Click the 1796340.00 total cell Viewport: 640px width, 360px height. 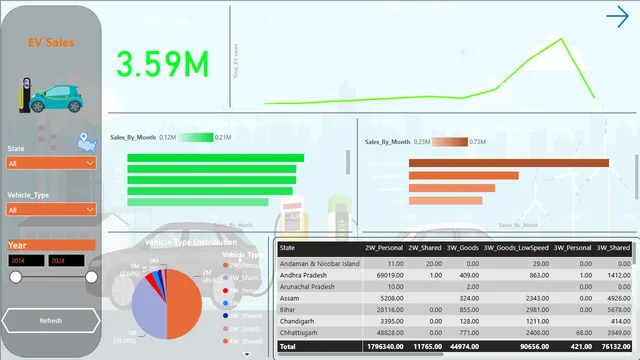point(385,347)
